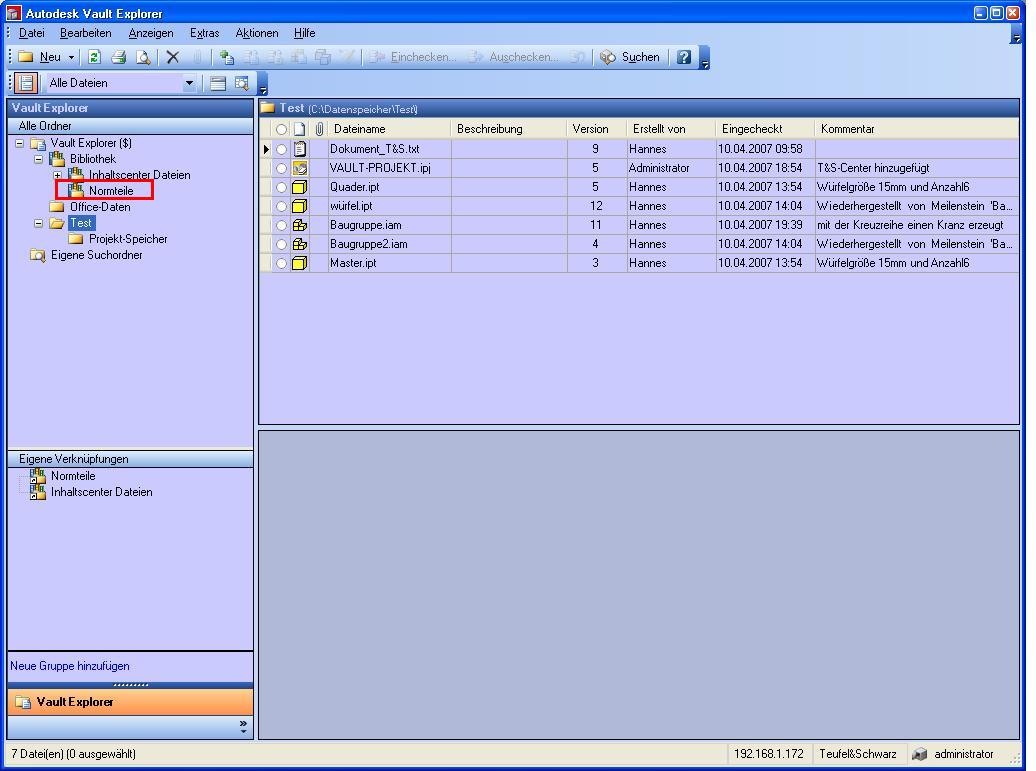Click the chevron configure buttons at pane bottom

coord(243,727)
